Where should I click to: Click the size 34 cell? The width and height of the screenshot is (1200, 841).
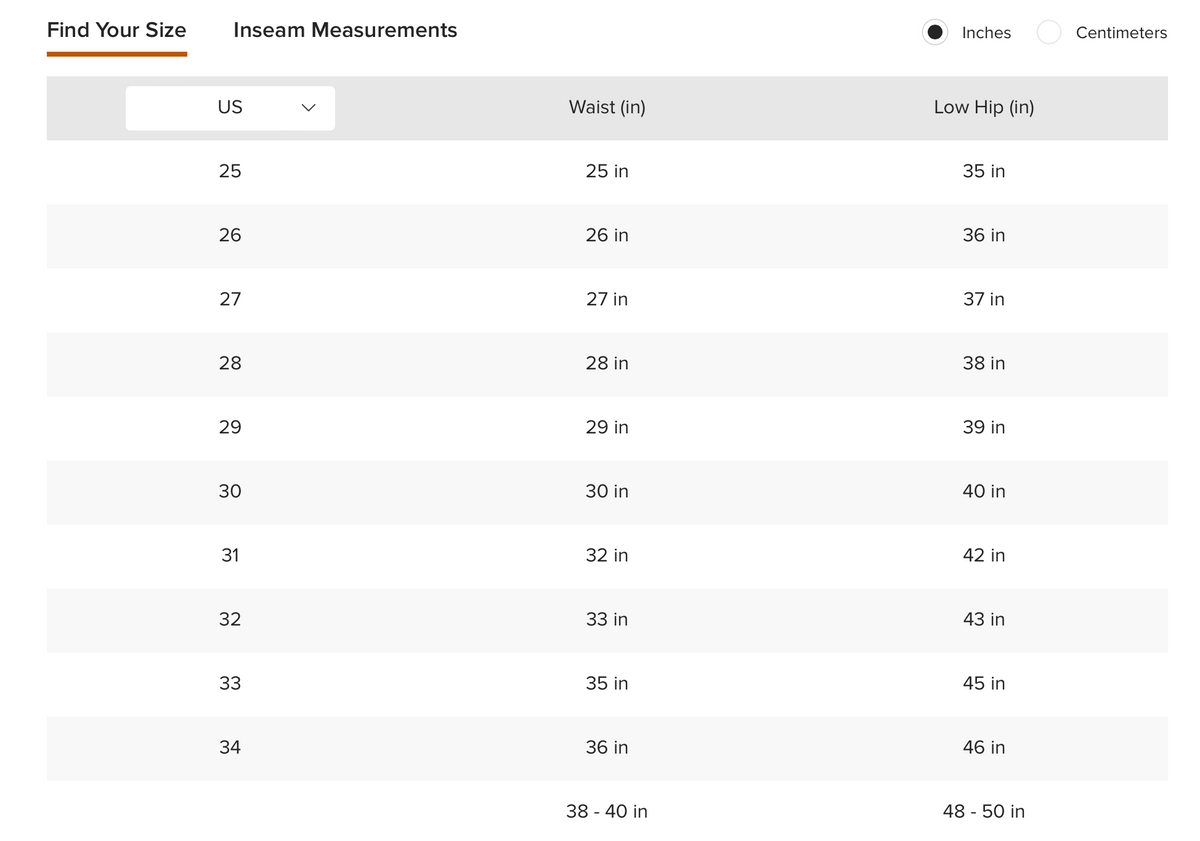tap(230, 747)
